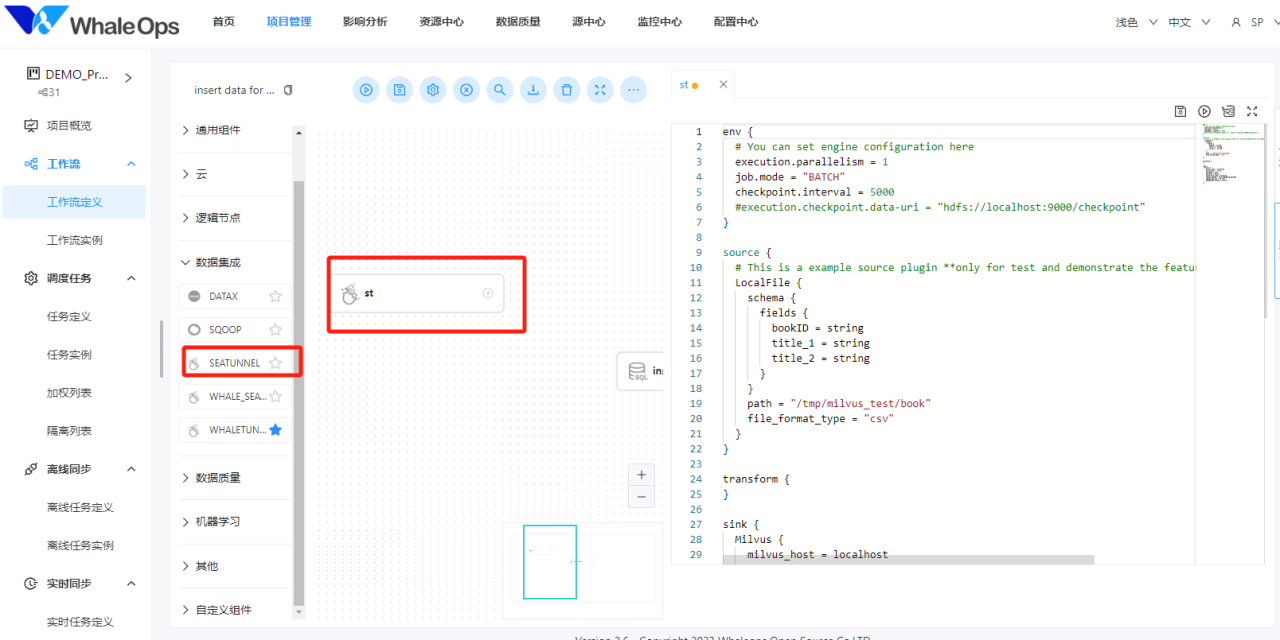Go to 监控中心 in the top navigation
The image size is (1280, 640).
[x=659, y=22]
